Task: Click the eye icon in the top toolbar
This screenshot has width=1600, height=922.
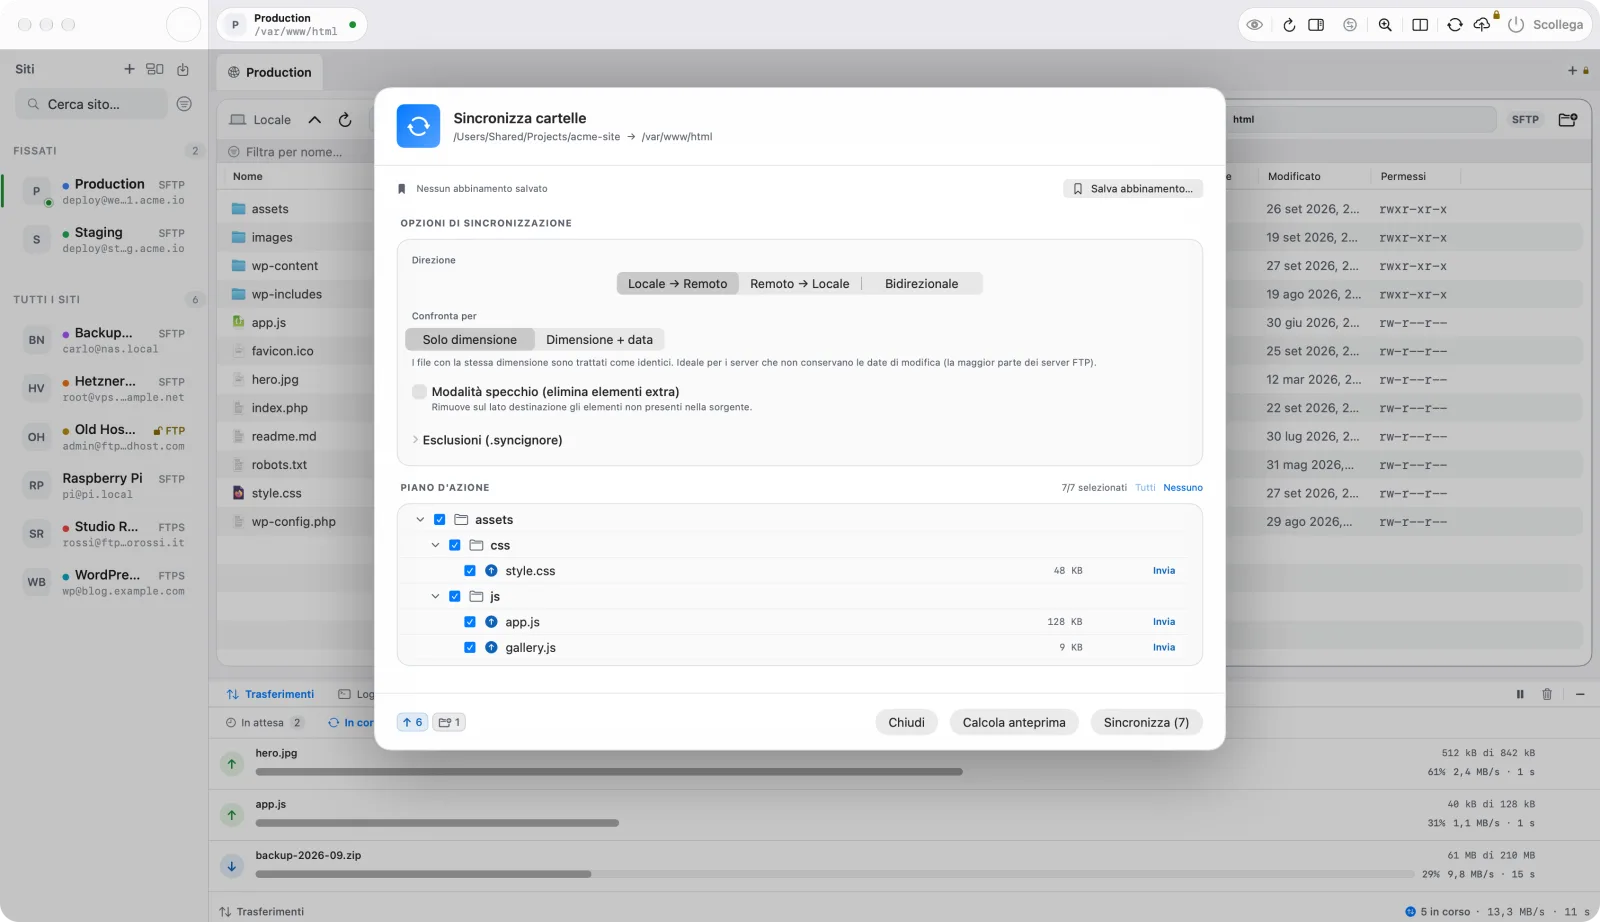Action: coord(1254,25)
